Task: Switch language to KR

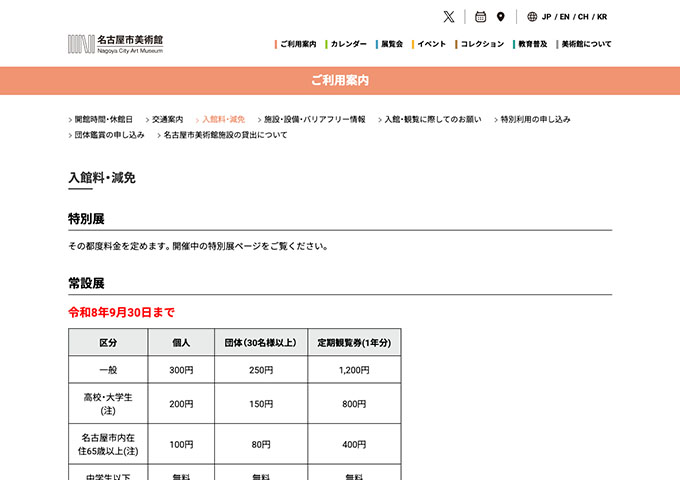Action: (602, 17)
